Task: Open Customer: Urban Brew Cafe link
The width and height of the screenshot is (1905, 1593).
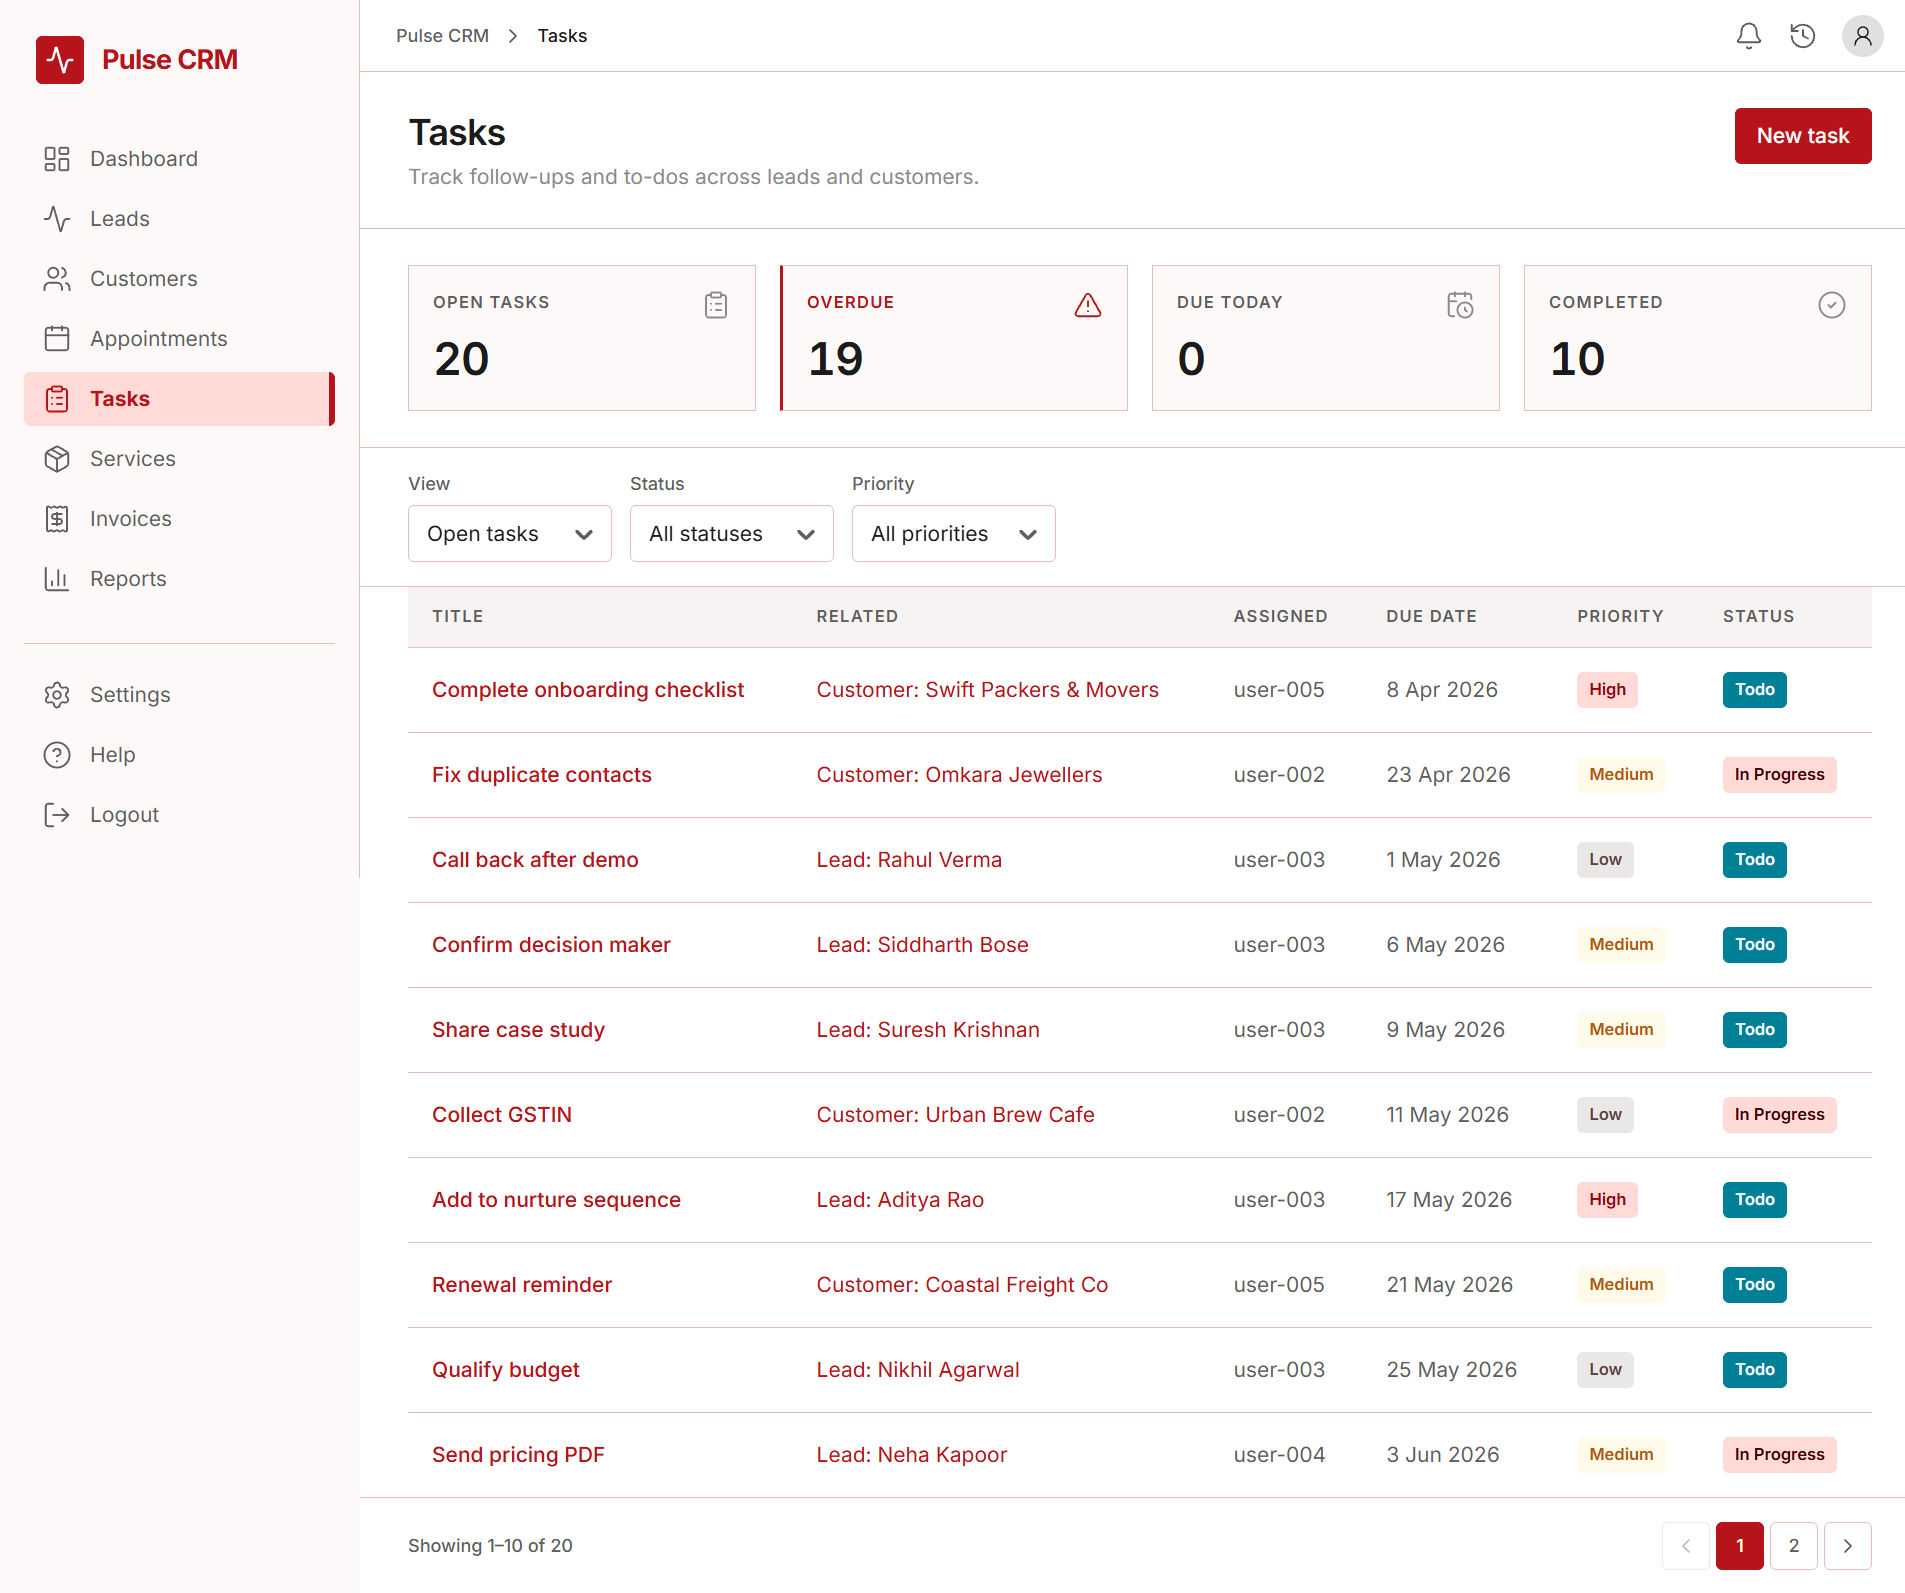Action: tap(955, 1115)
